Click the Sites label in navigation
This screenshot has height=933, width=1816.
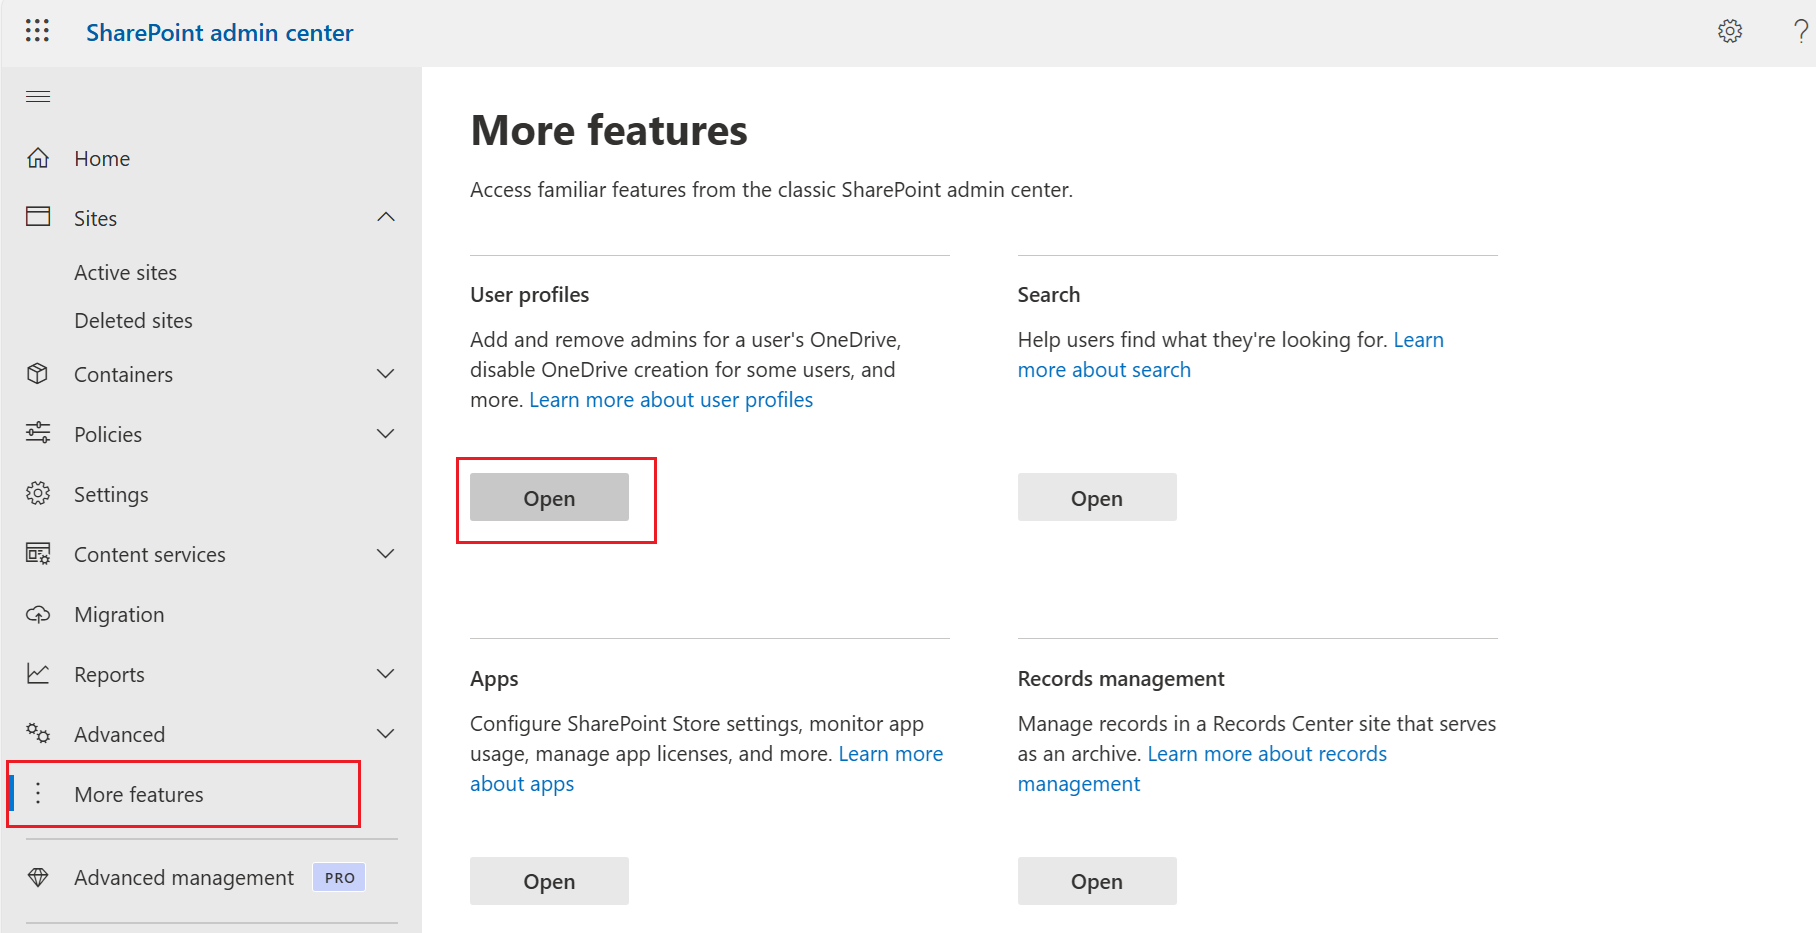pyautogui.click(x=95, y=218)
